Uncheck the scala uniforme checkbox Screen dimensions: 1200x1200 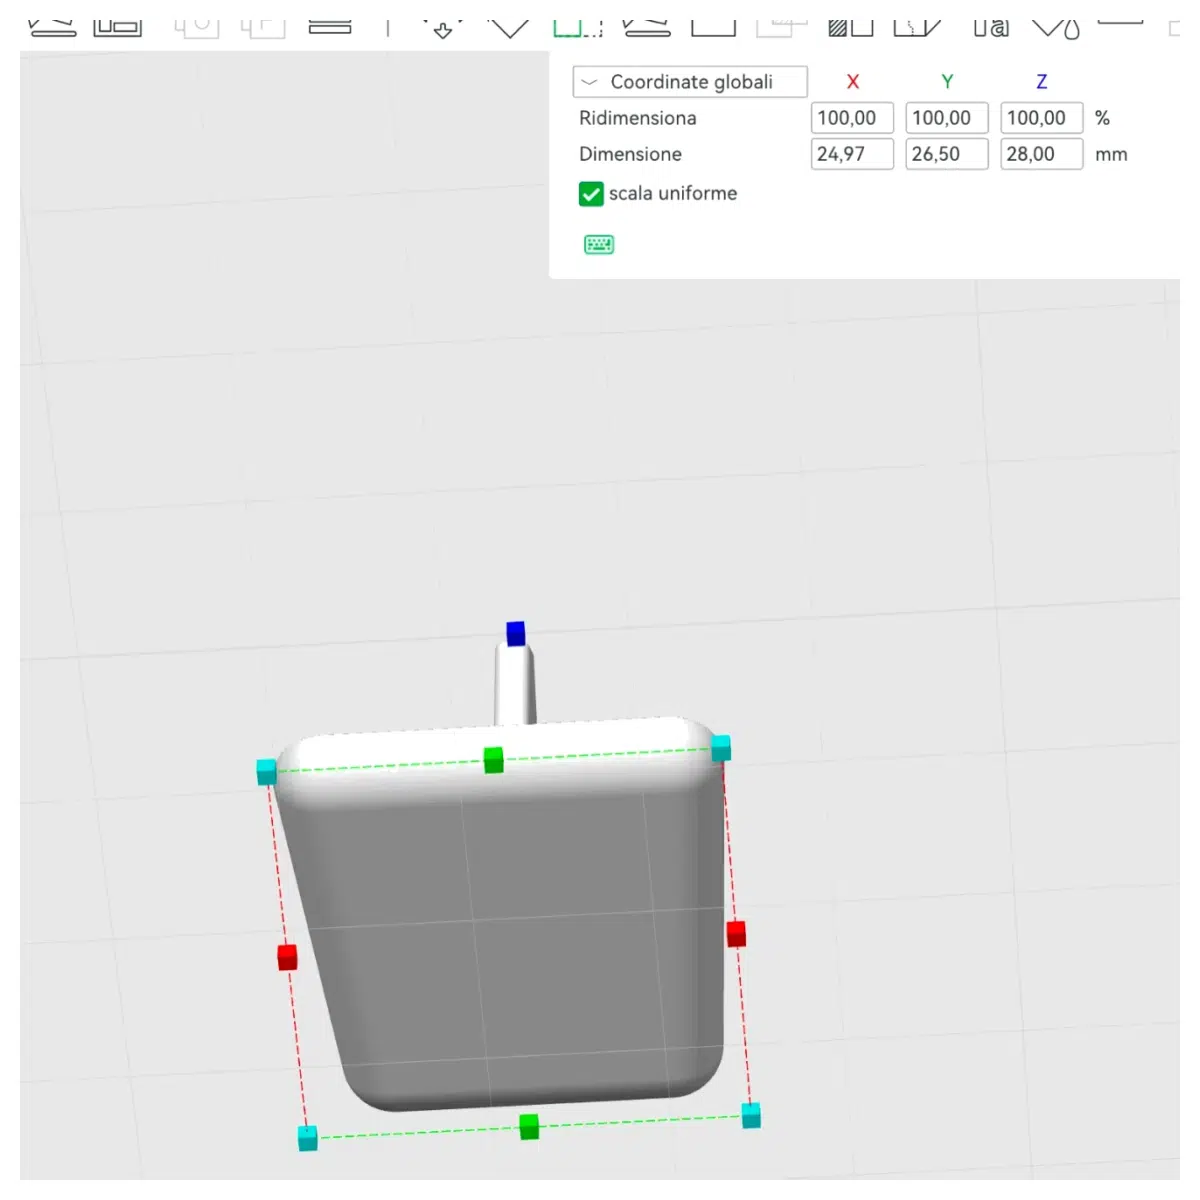591,194
